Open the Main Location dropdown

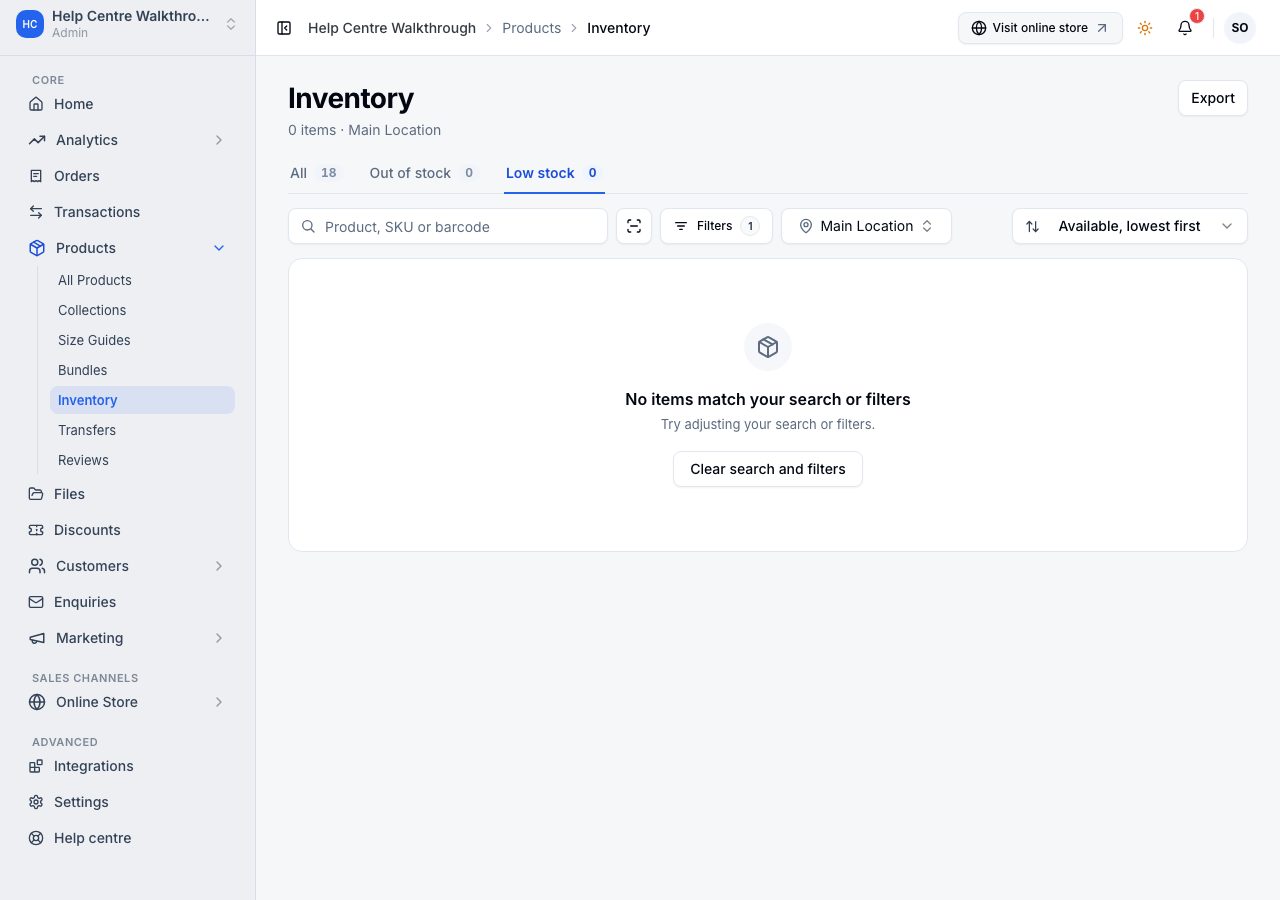point(866,226)
